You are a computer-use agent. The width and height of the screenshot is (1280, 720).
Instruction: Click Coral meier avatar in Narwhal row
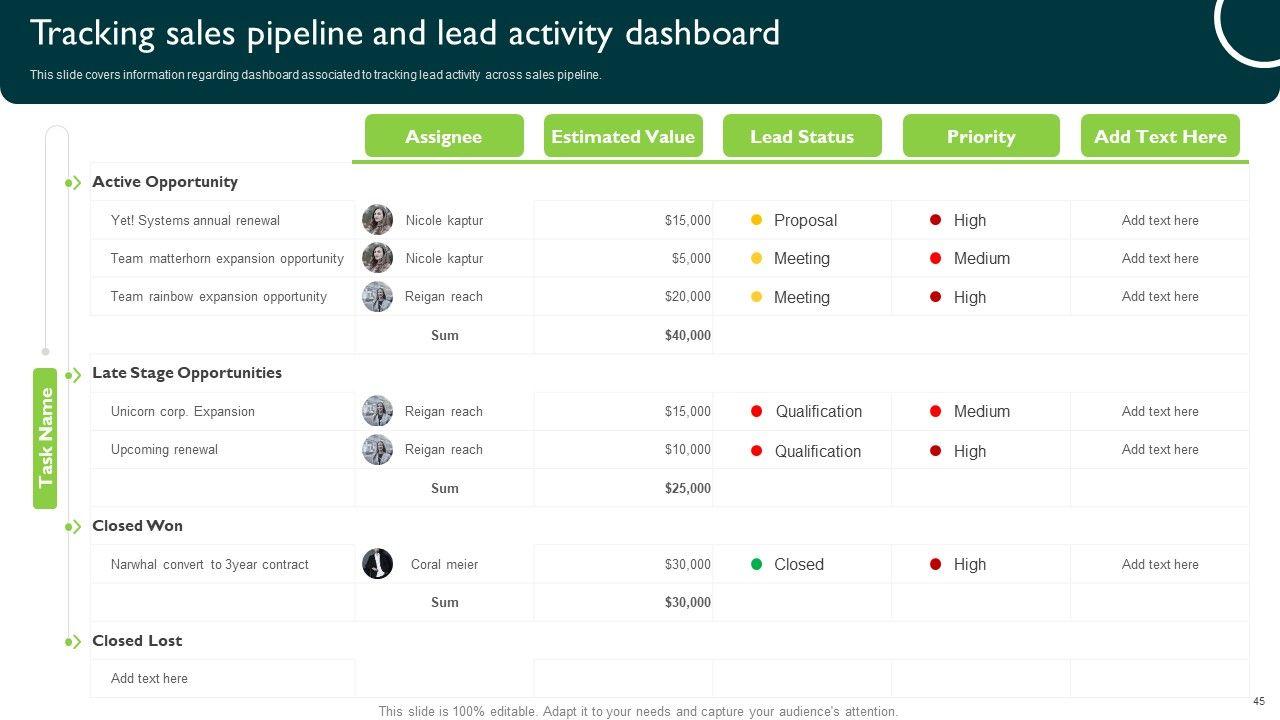tap(377, 564)
